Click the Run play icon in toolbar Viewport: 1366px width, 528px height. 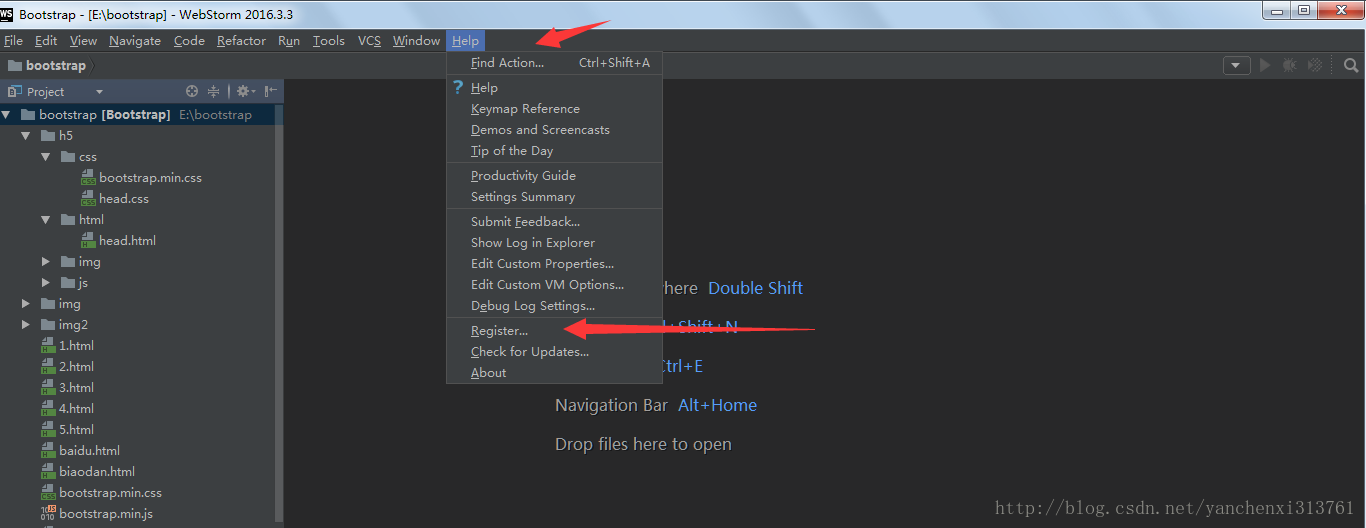tap(1265, 65)
